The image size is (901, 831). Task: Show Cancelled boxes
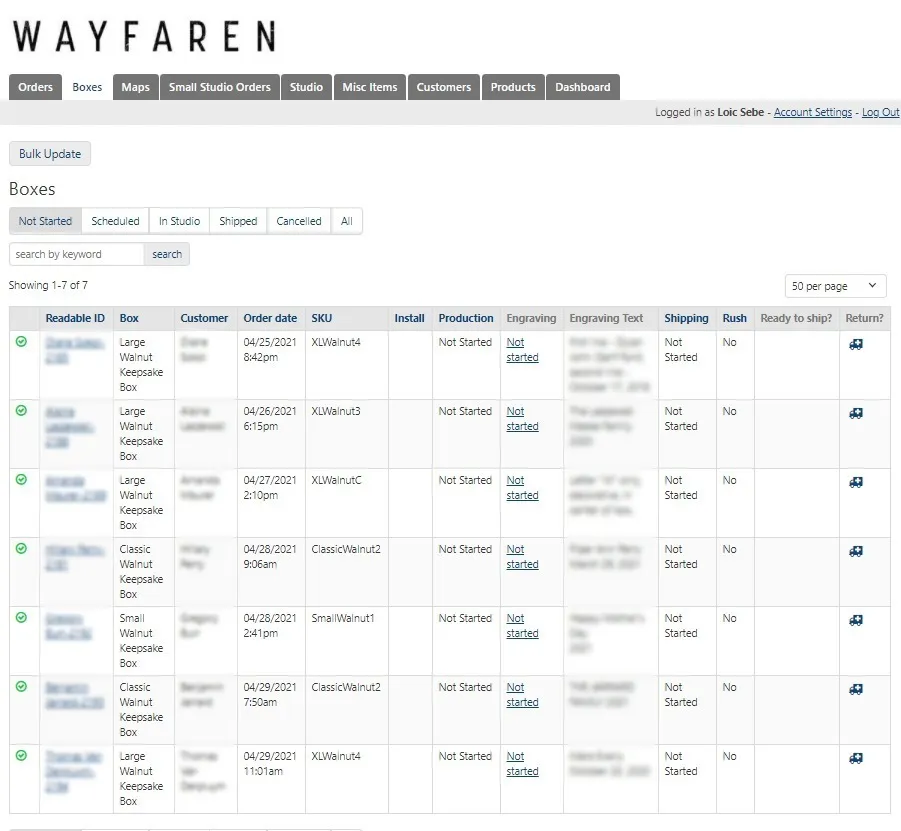pyautogui.click(x=299, y=221)
